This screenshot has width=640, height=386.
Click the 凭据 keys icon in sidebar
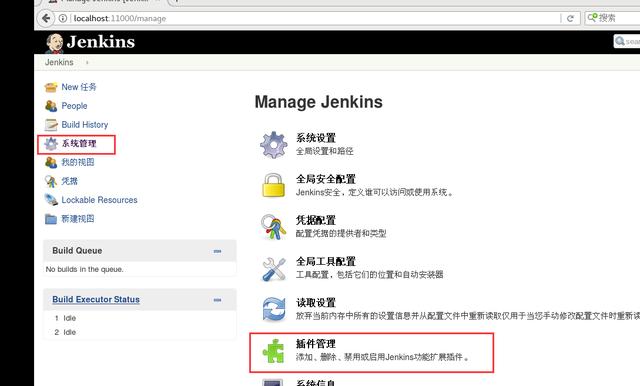pyautogui.click(x=51, y=181)
